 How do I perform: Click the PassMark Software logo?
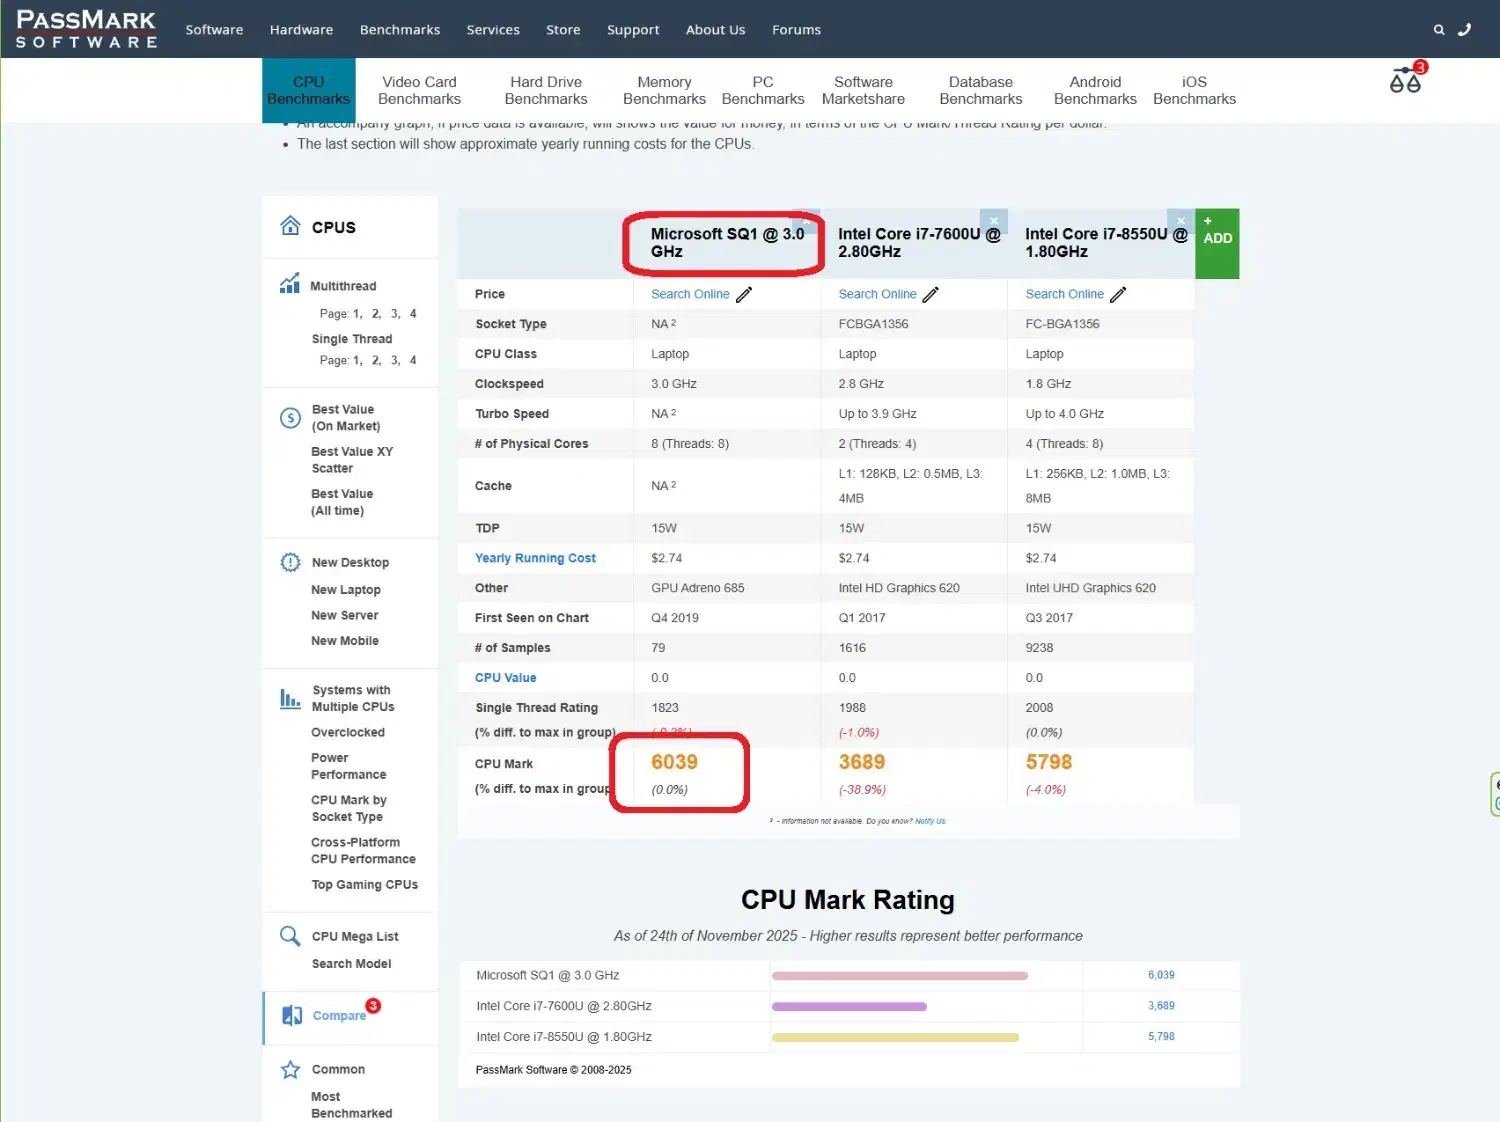87,29
